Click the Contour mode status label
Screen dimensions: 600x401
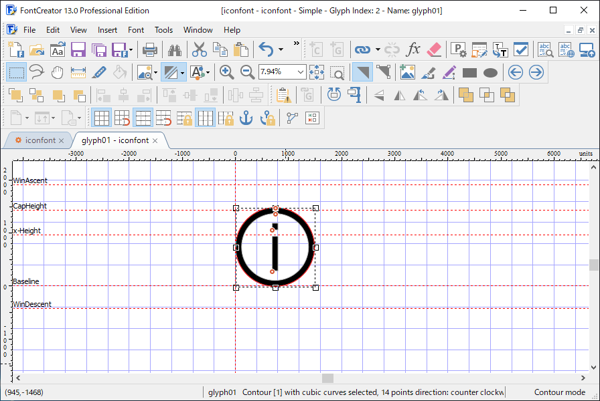pos(559,392)
